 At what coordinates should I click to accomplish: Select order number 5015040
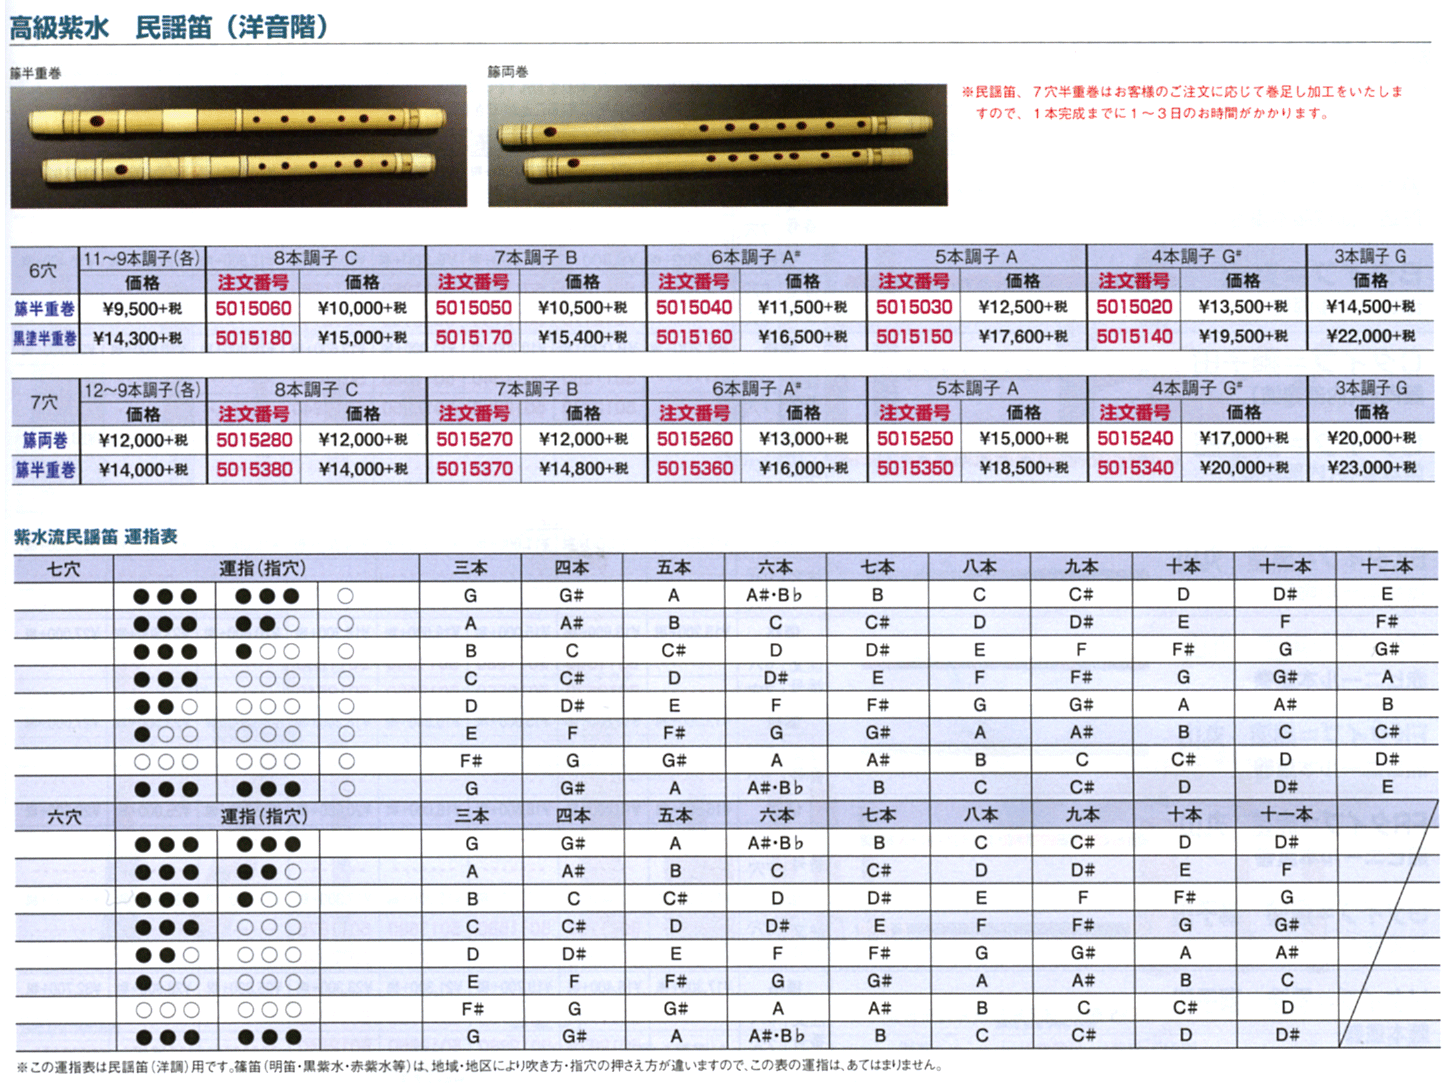pos(694,307)
